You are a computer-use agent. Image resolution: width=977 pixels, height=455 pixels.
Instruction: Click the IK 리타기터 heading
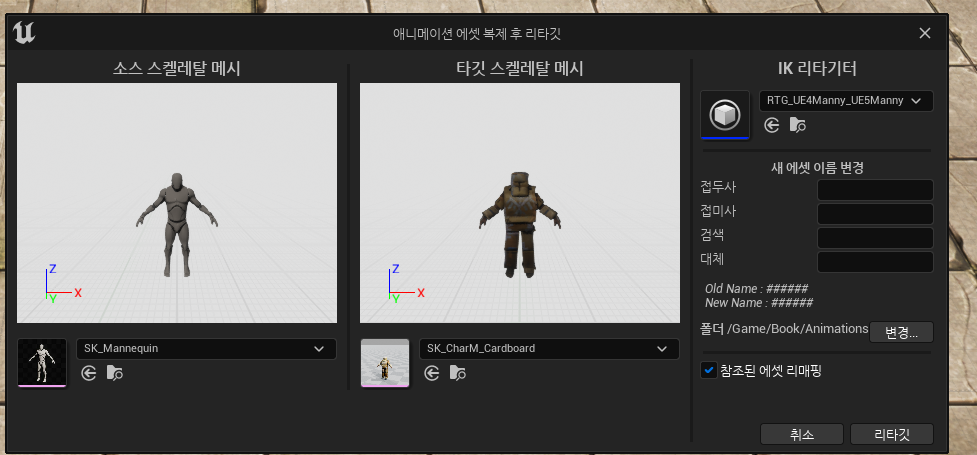tap(817, 69)
